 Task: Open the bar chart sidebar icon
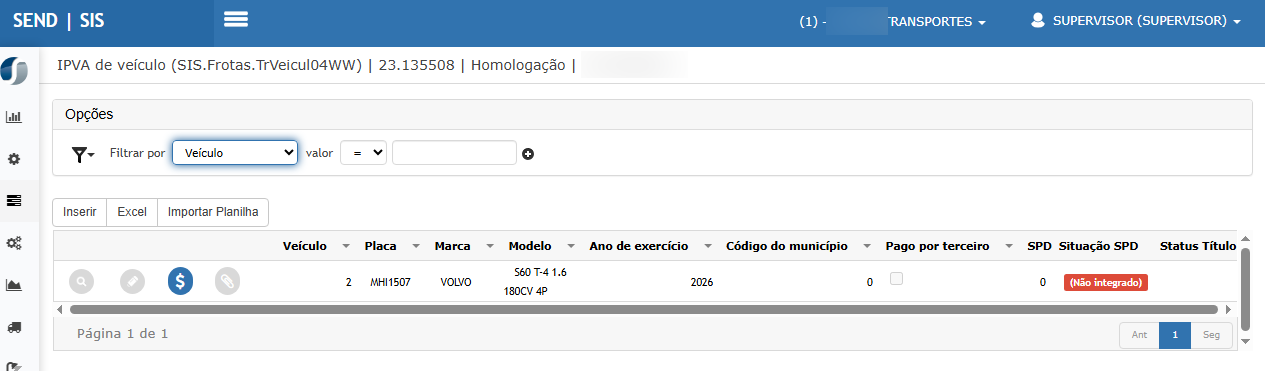pos(14,117)
